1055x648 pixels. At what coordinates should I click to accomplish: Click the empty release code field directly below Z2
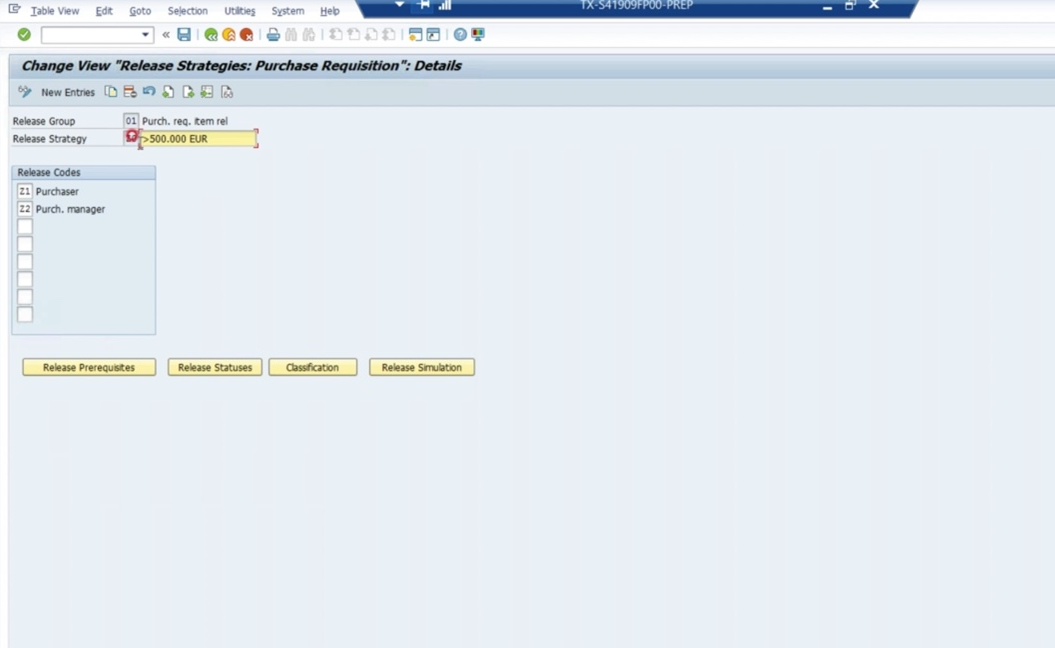click(25, 227)
